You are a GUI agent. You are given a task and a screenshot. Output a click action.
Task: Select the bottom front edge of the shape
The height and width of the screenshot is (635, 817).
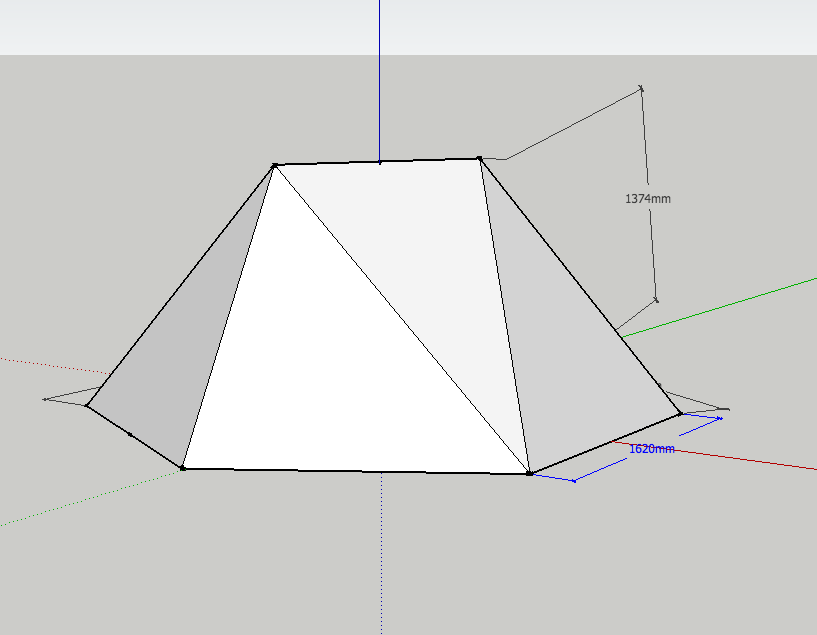click(x=356, y=471)
